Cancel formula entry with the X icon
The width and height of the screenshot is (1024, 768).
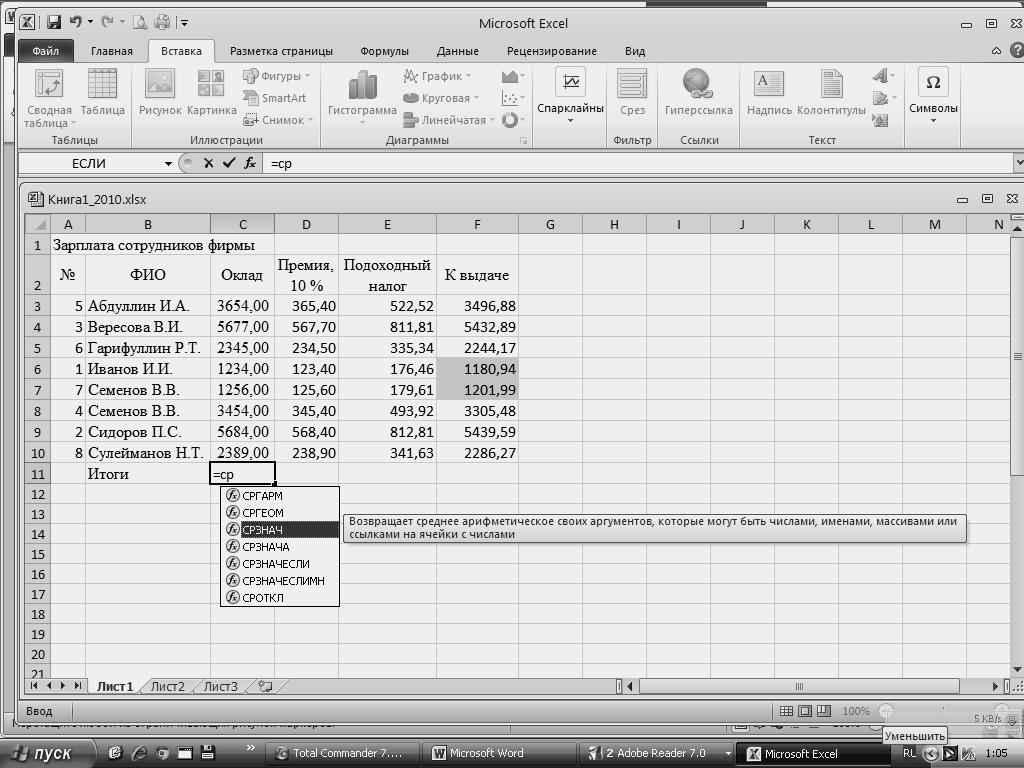[208, 163]
